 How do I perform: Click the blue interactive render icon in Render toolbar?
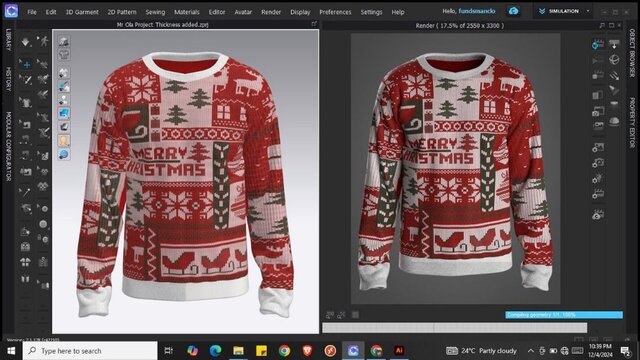click(x=598, y=44)
